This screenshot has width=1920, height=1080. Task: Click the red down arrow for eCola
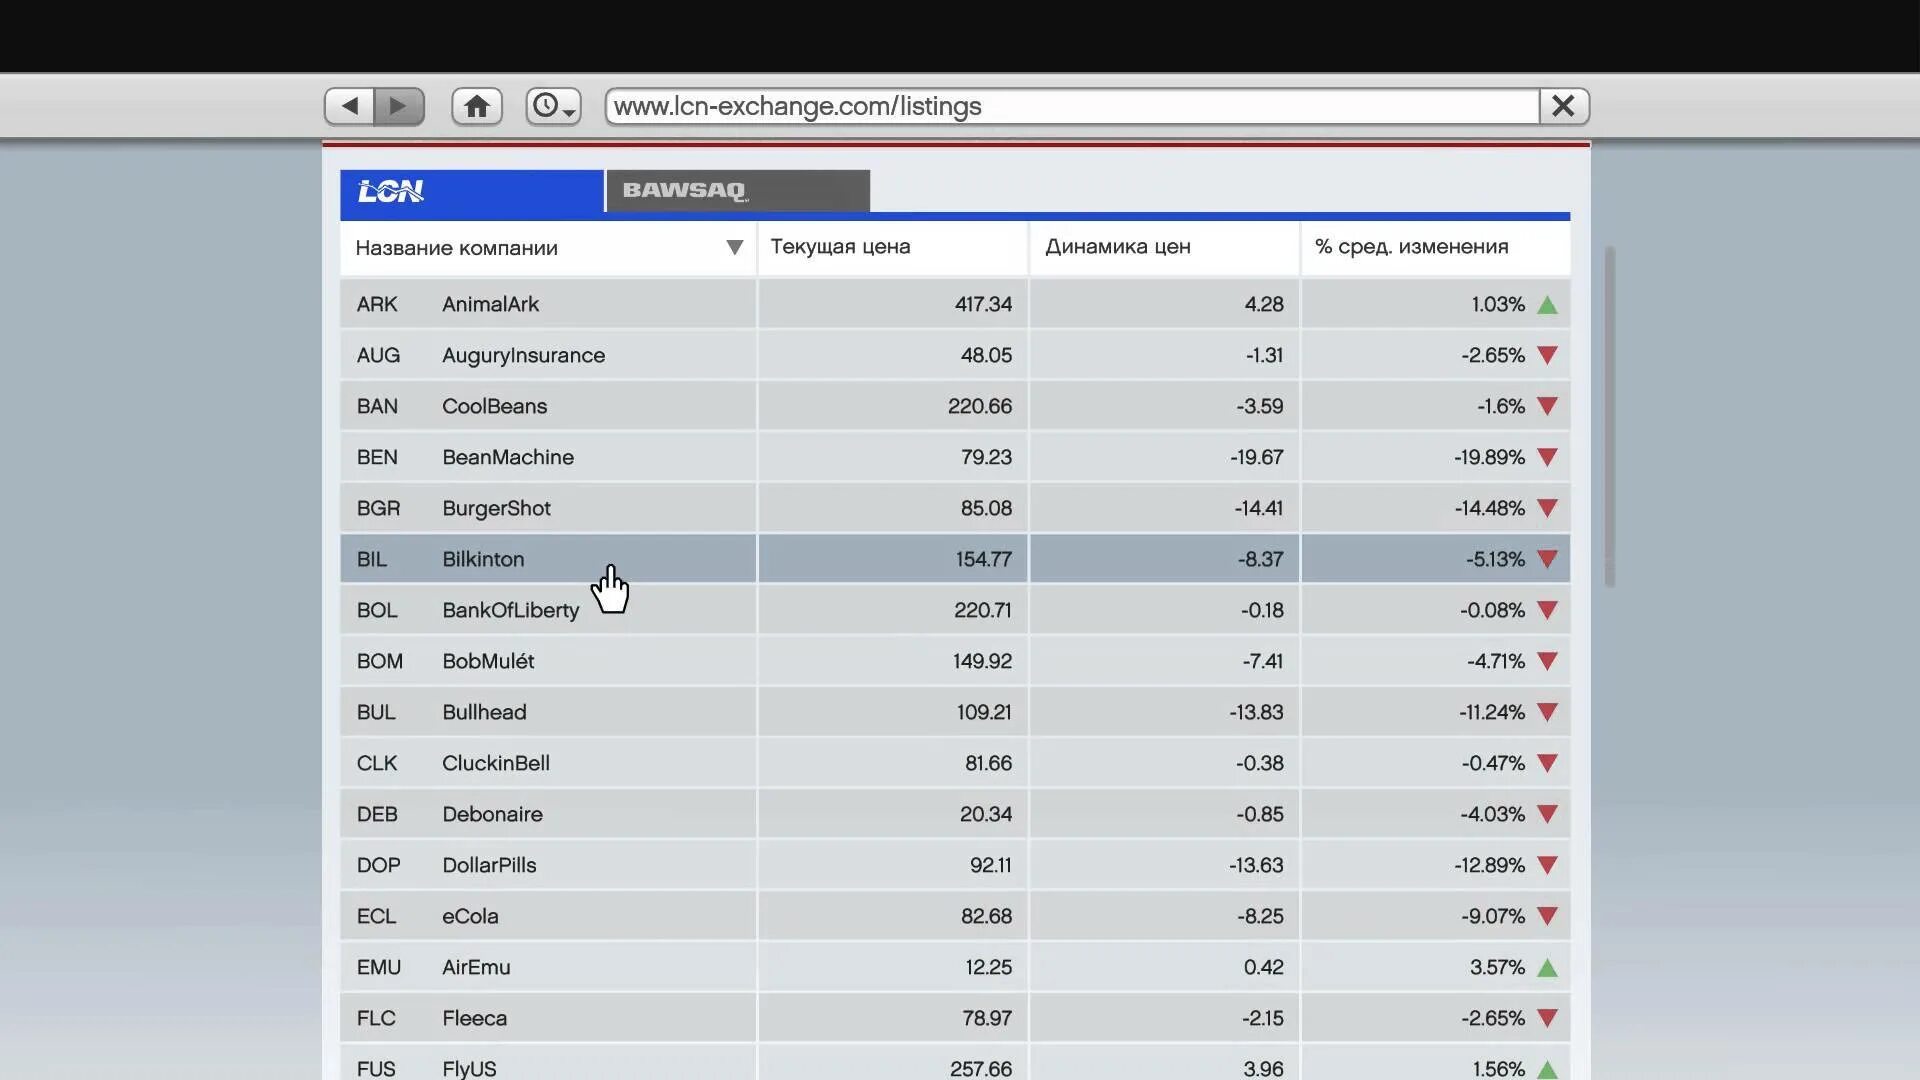(x=1547, y=916)
